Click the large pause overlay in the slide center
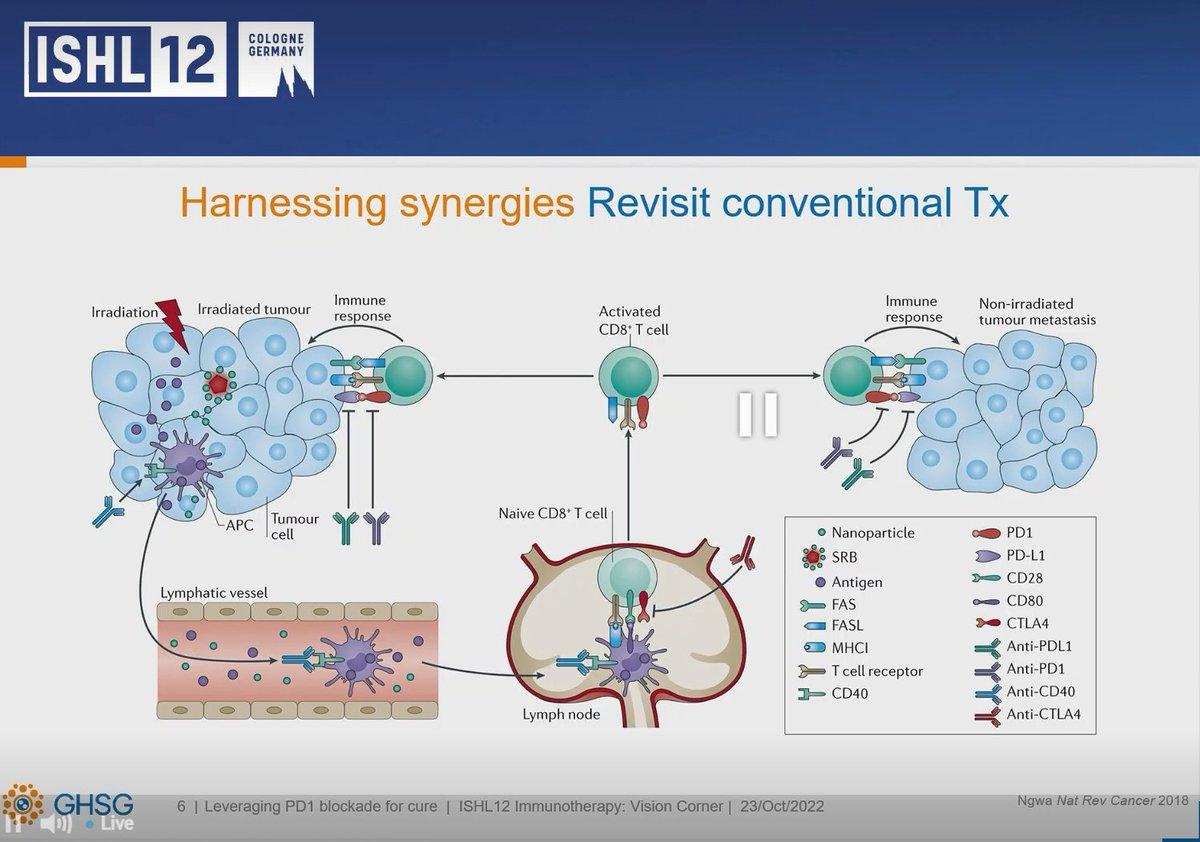1200x842 pixels. 758,413
